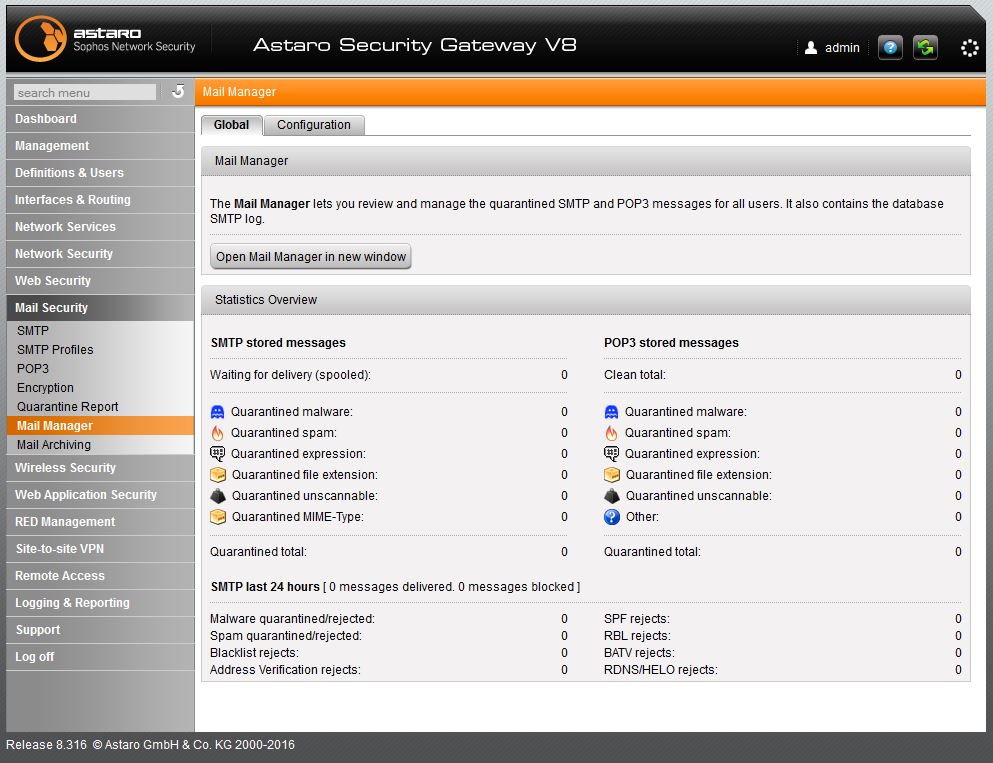Click "Clean total:" label
Viewport: 993px width, 763px height.
(x=635, y=375)
